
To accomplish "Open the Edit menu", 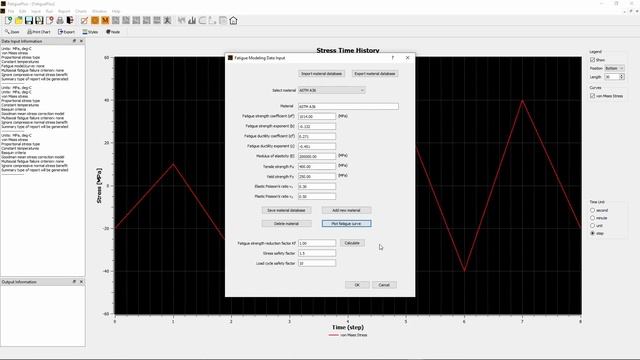I will coord(22,11).
